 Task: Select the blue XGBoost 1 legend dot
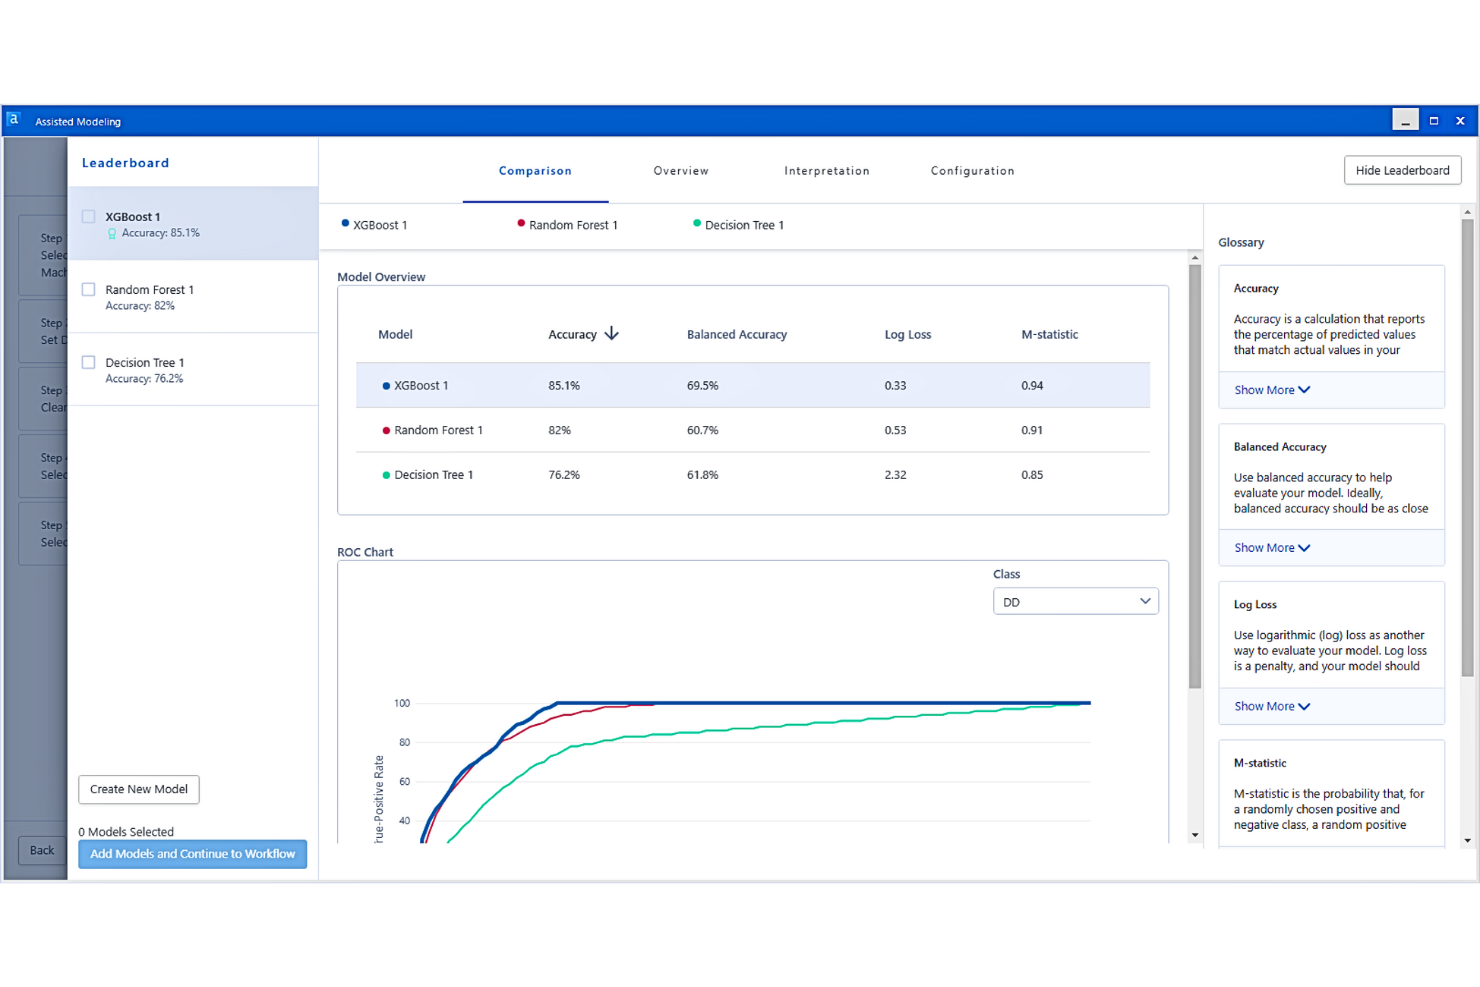click(343, 224)
